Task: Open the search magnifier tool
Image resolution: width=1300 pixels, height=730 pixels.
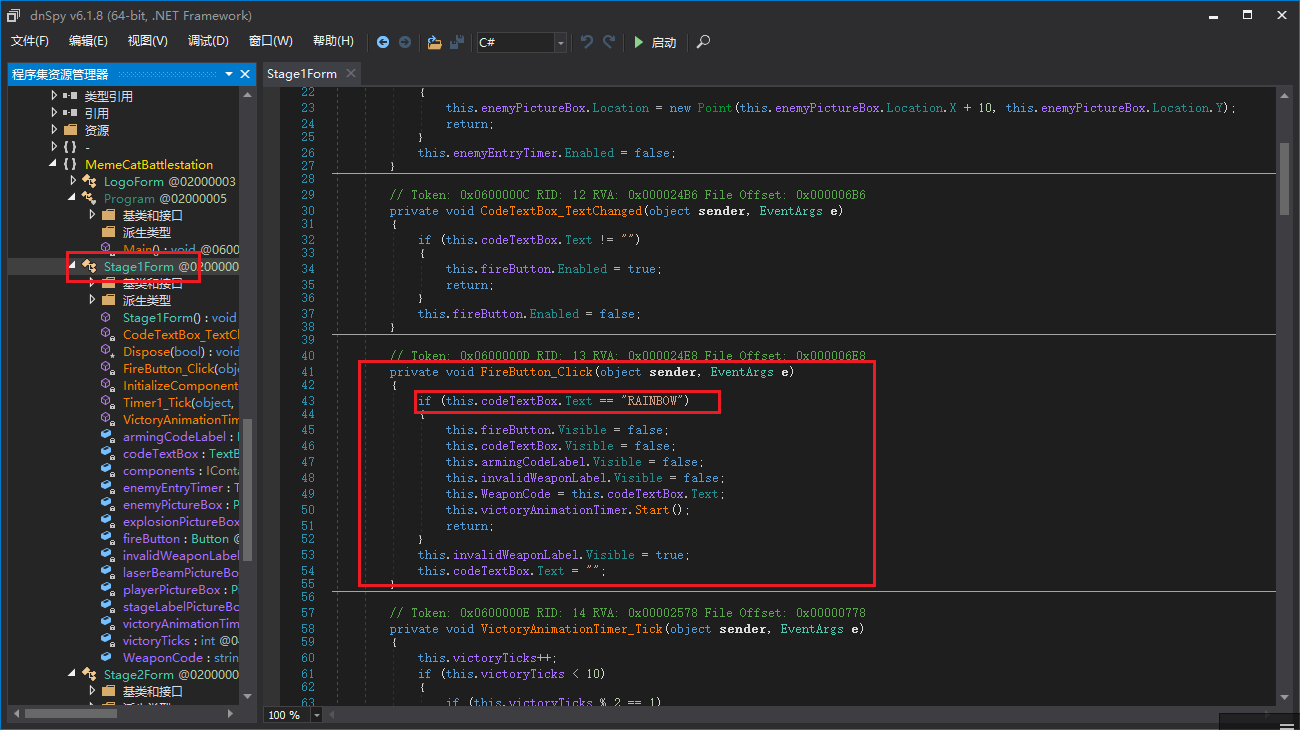Action: 704,42
